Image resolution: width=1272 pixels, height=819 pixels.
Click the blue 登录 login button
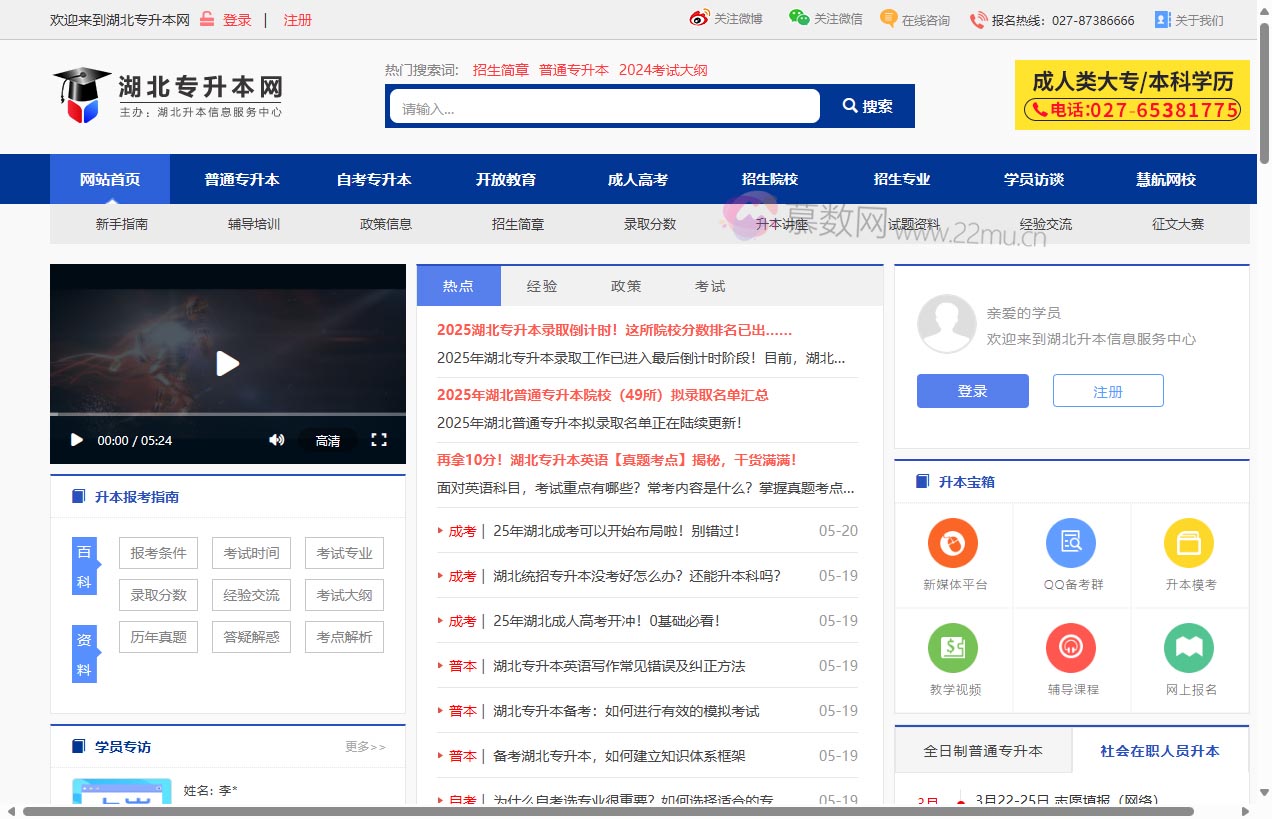point(971,390)
